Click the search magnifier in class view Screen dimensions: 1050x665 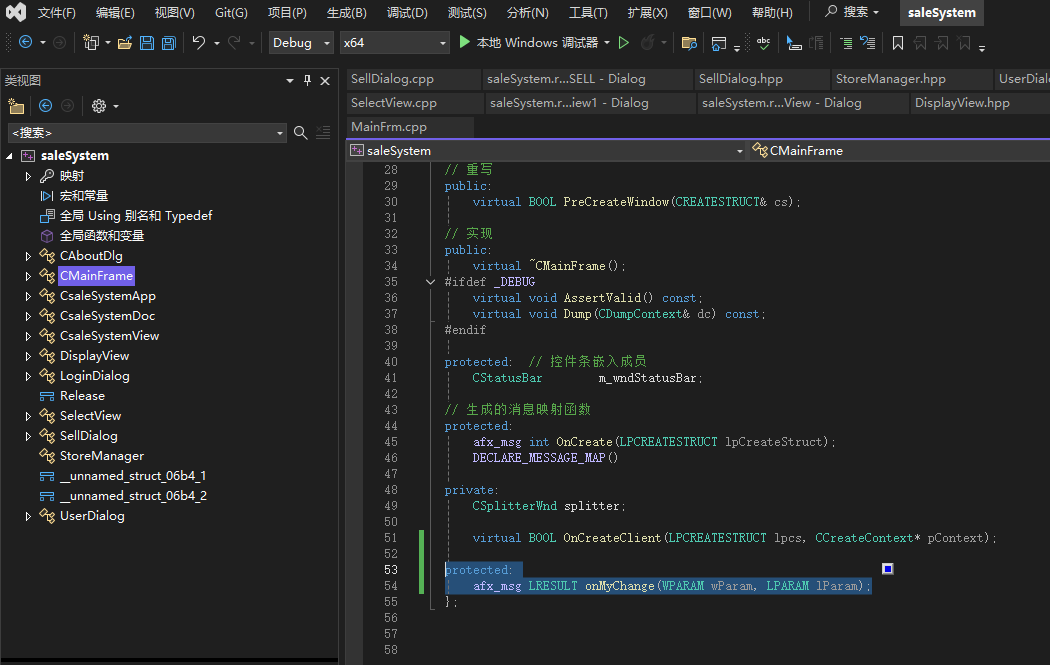tap(300, 132)
